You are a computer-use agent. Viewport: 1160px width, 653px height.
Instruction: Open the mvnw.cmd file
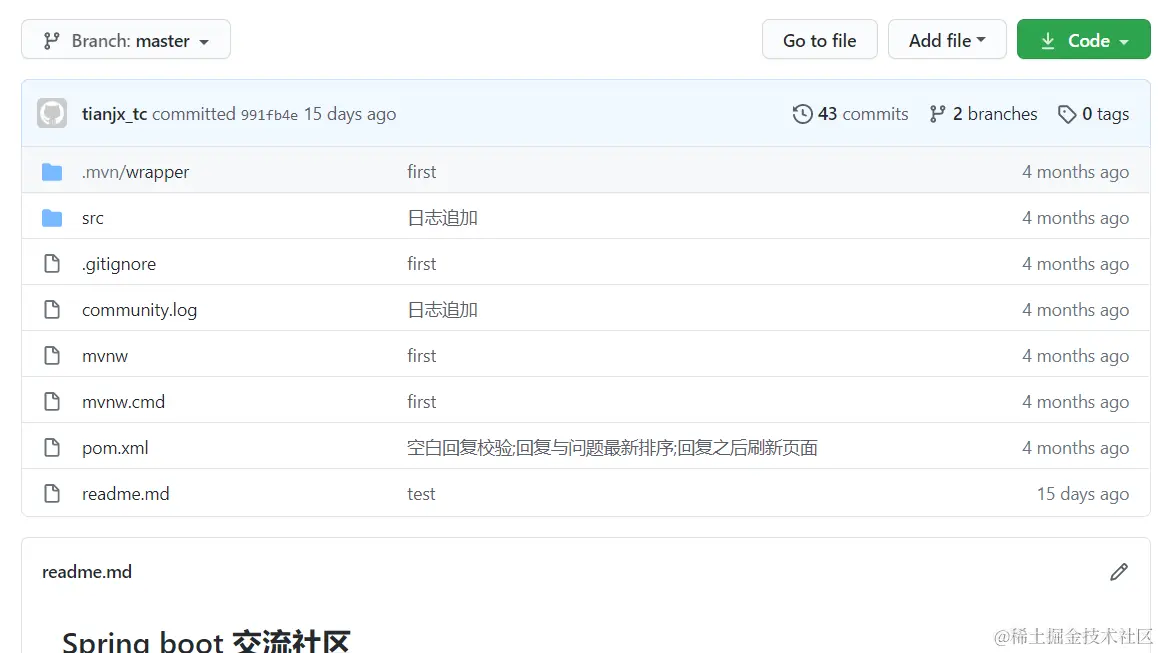click(x=124, y=402)
